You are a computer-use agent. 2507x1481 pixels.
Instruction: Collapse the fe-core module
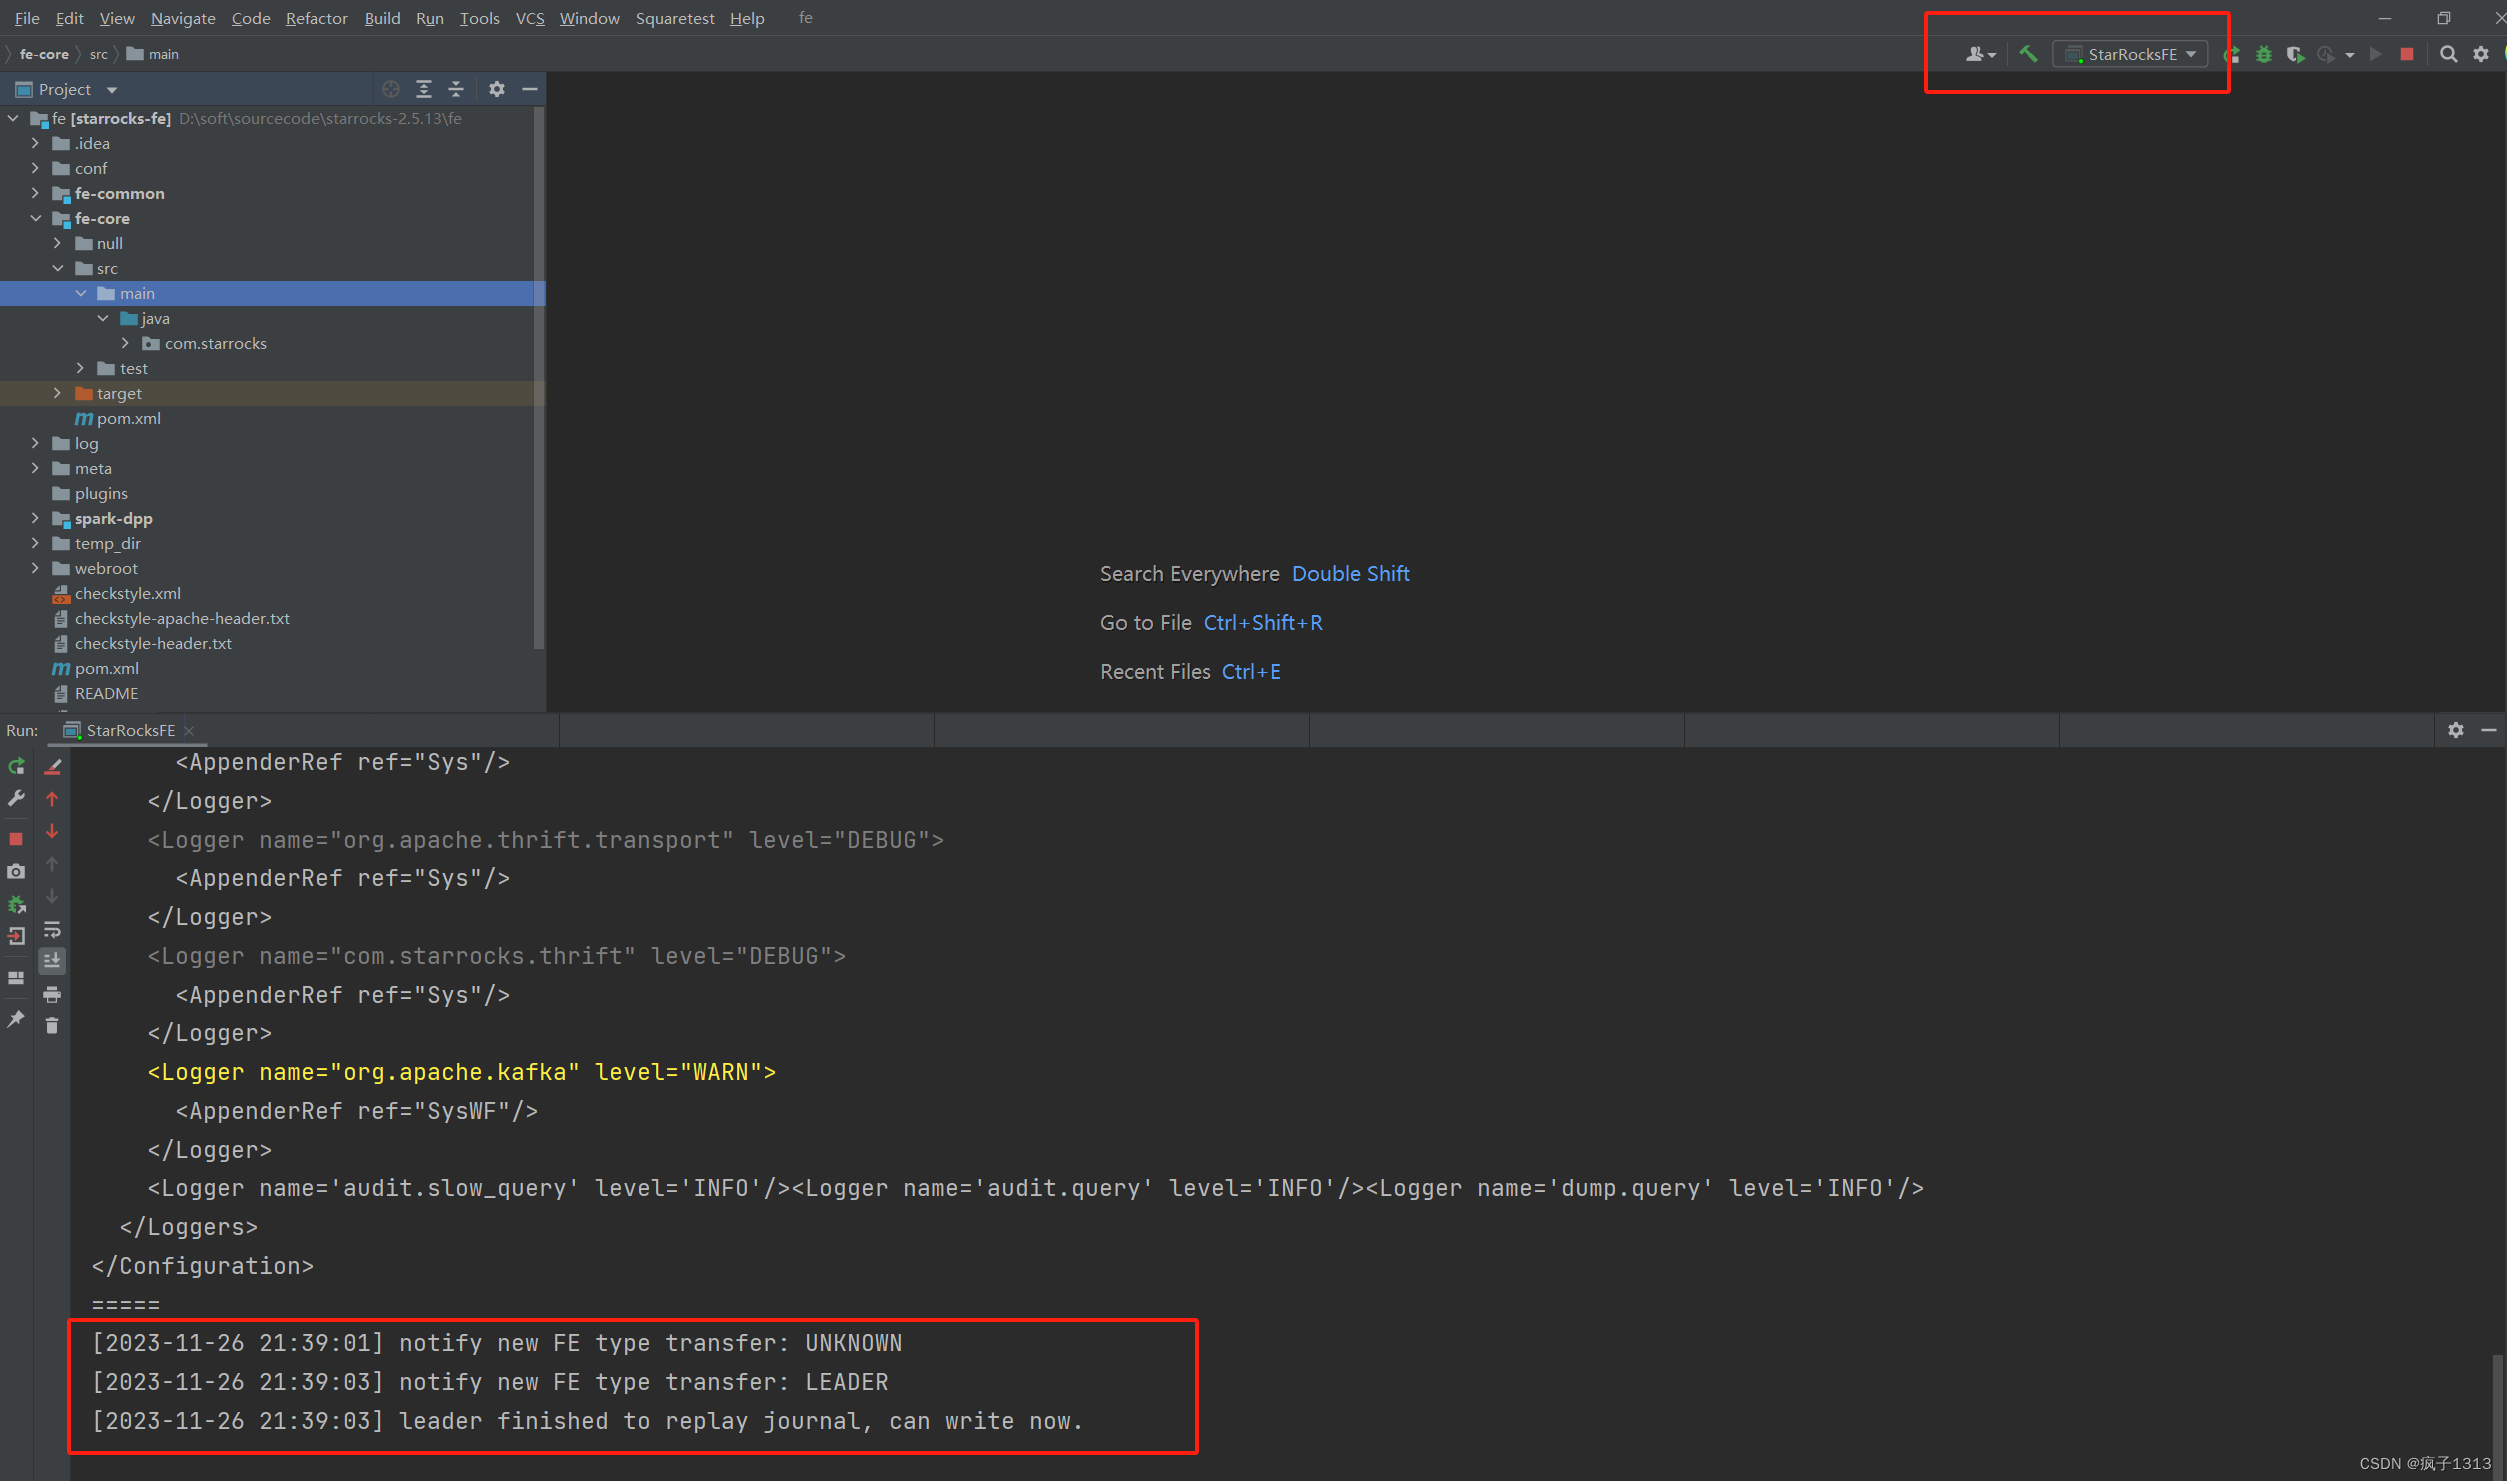click(x=35, y=218)
